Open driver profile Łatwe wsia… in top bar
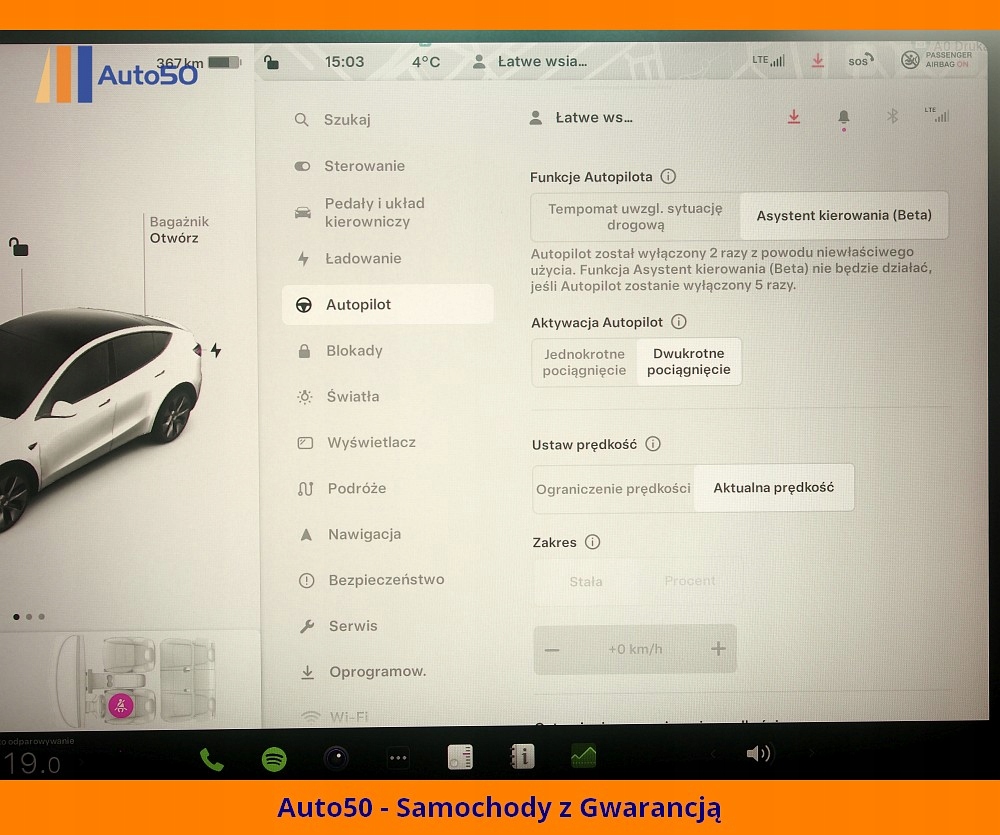 pyautogui.click(x=530, y=61)
